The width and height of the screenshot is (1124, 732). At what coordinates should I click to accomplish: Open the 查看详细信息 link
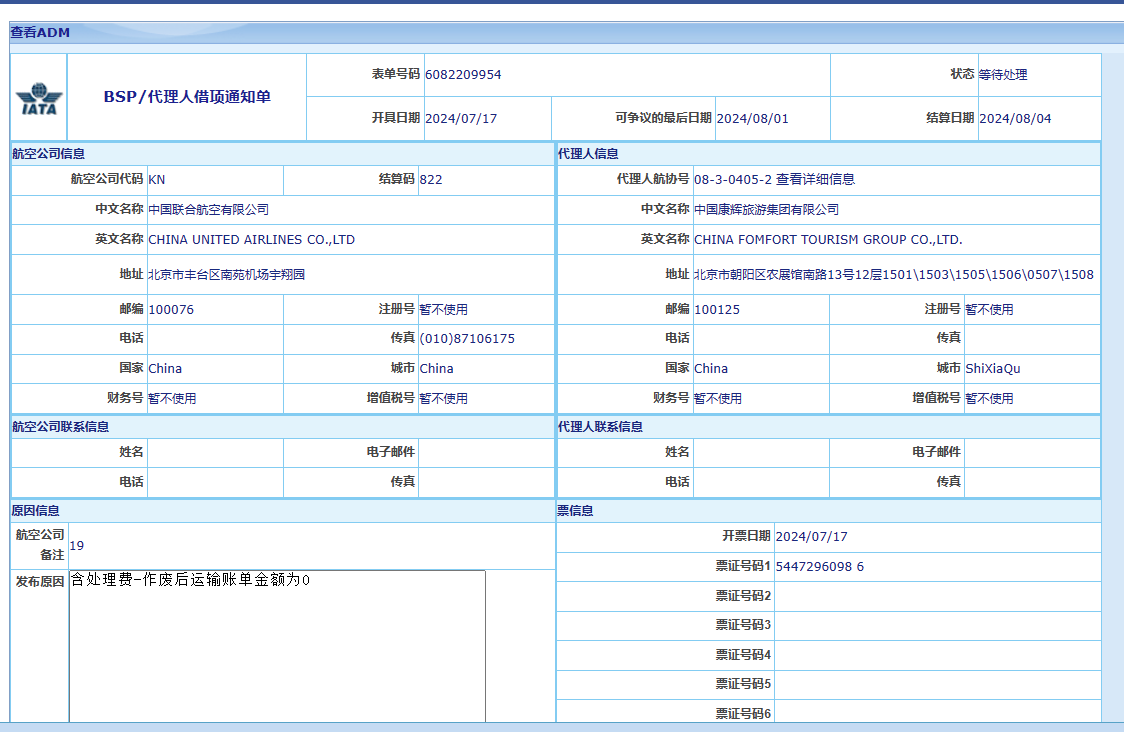[815, 180]
